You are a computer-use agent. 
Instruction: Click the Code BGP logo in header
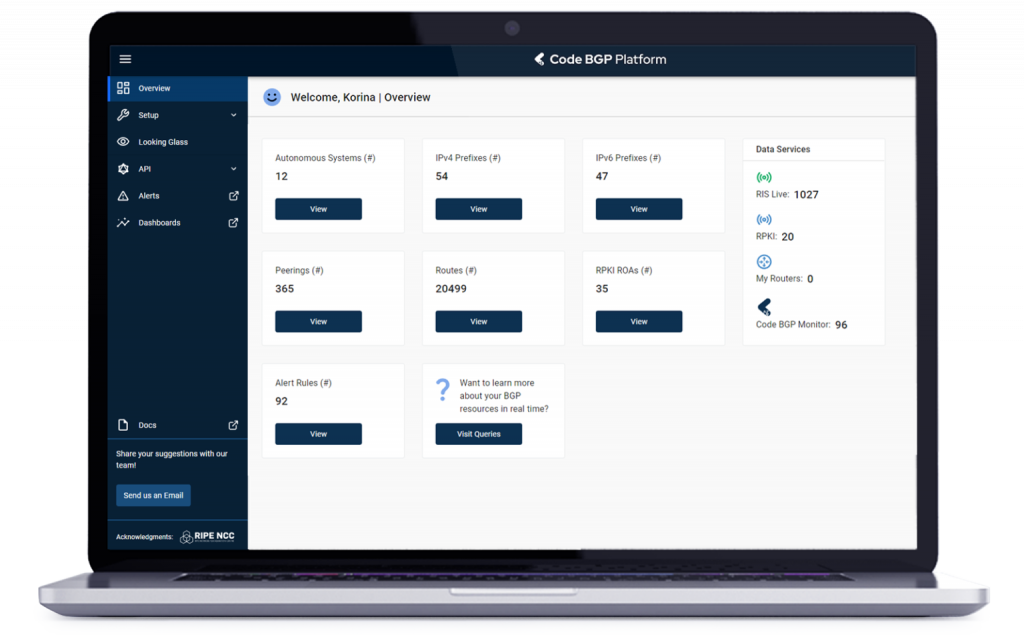click(539, 59)
